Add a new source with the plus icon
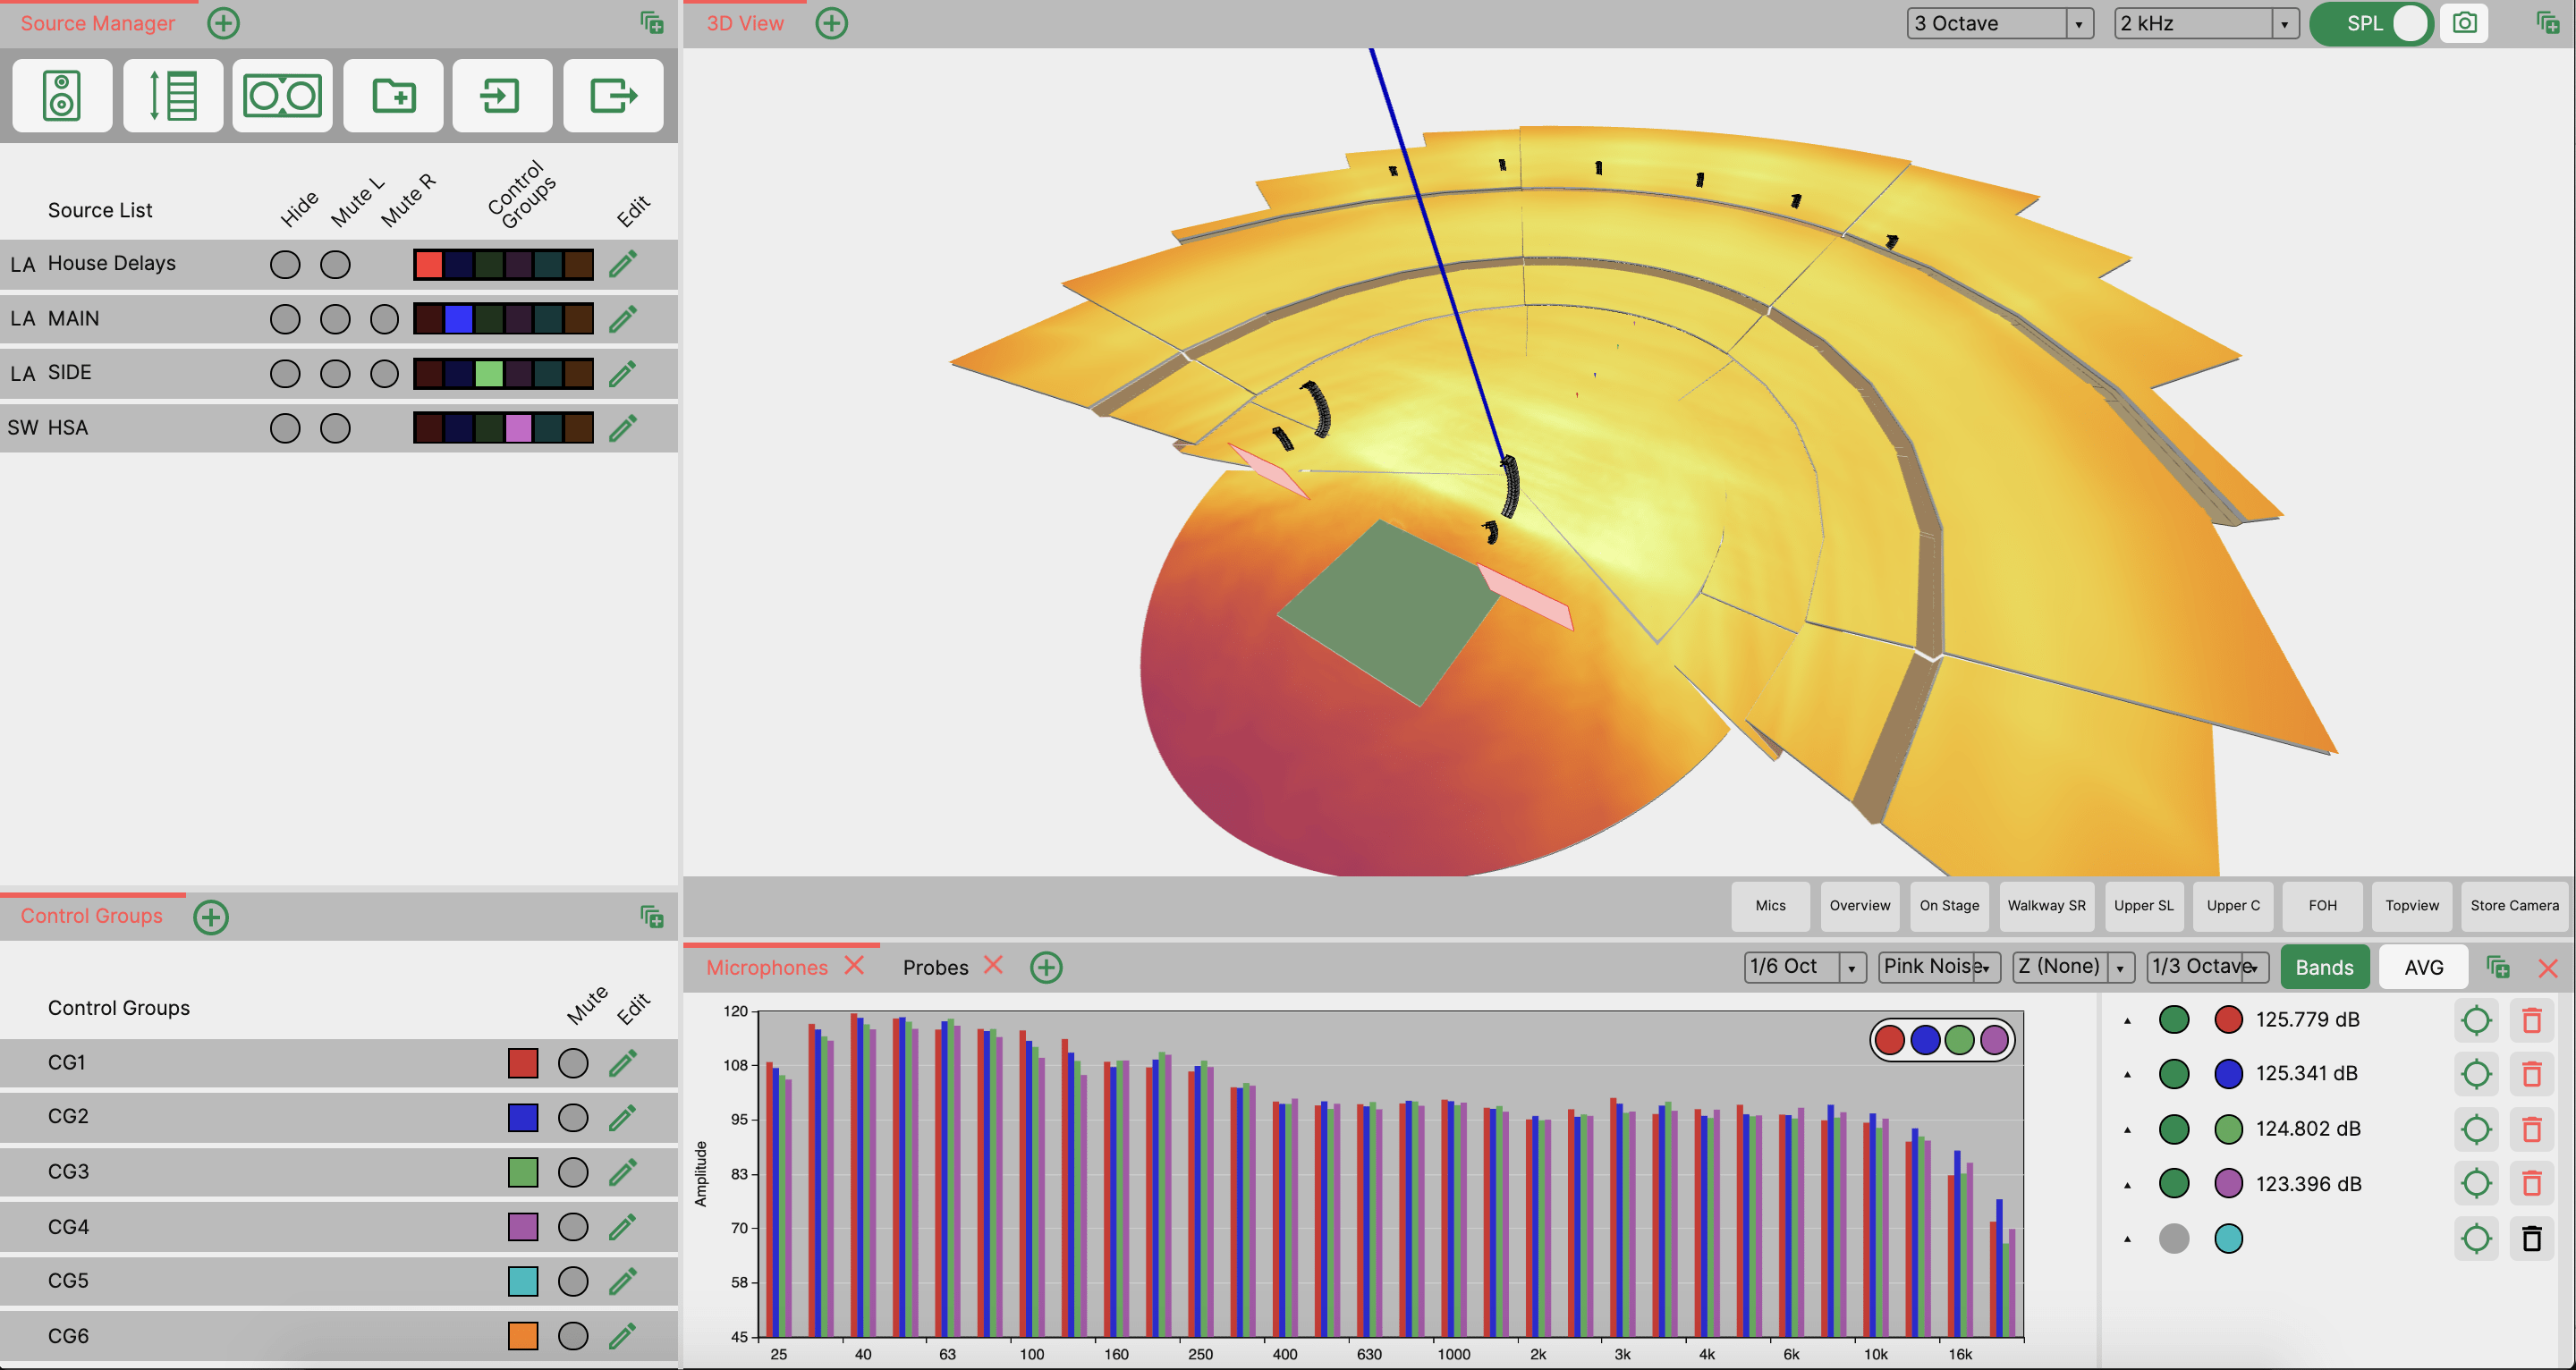 (x=222, y=22)
